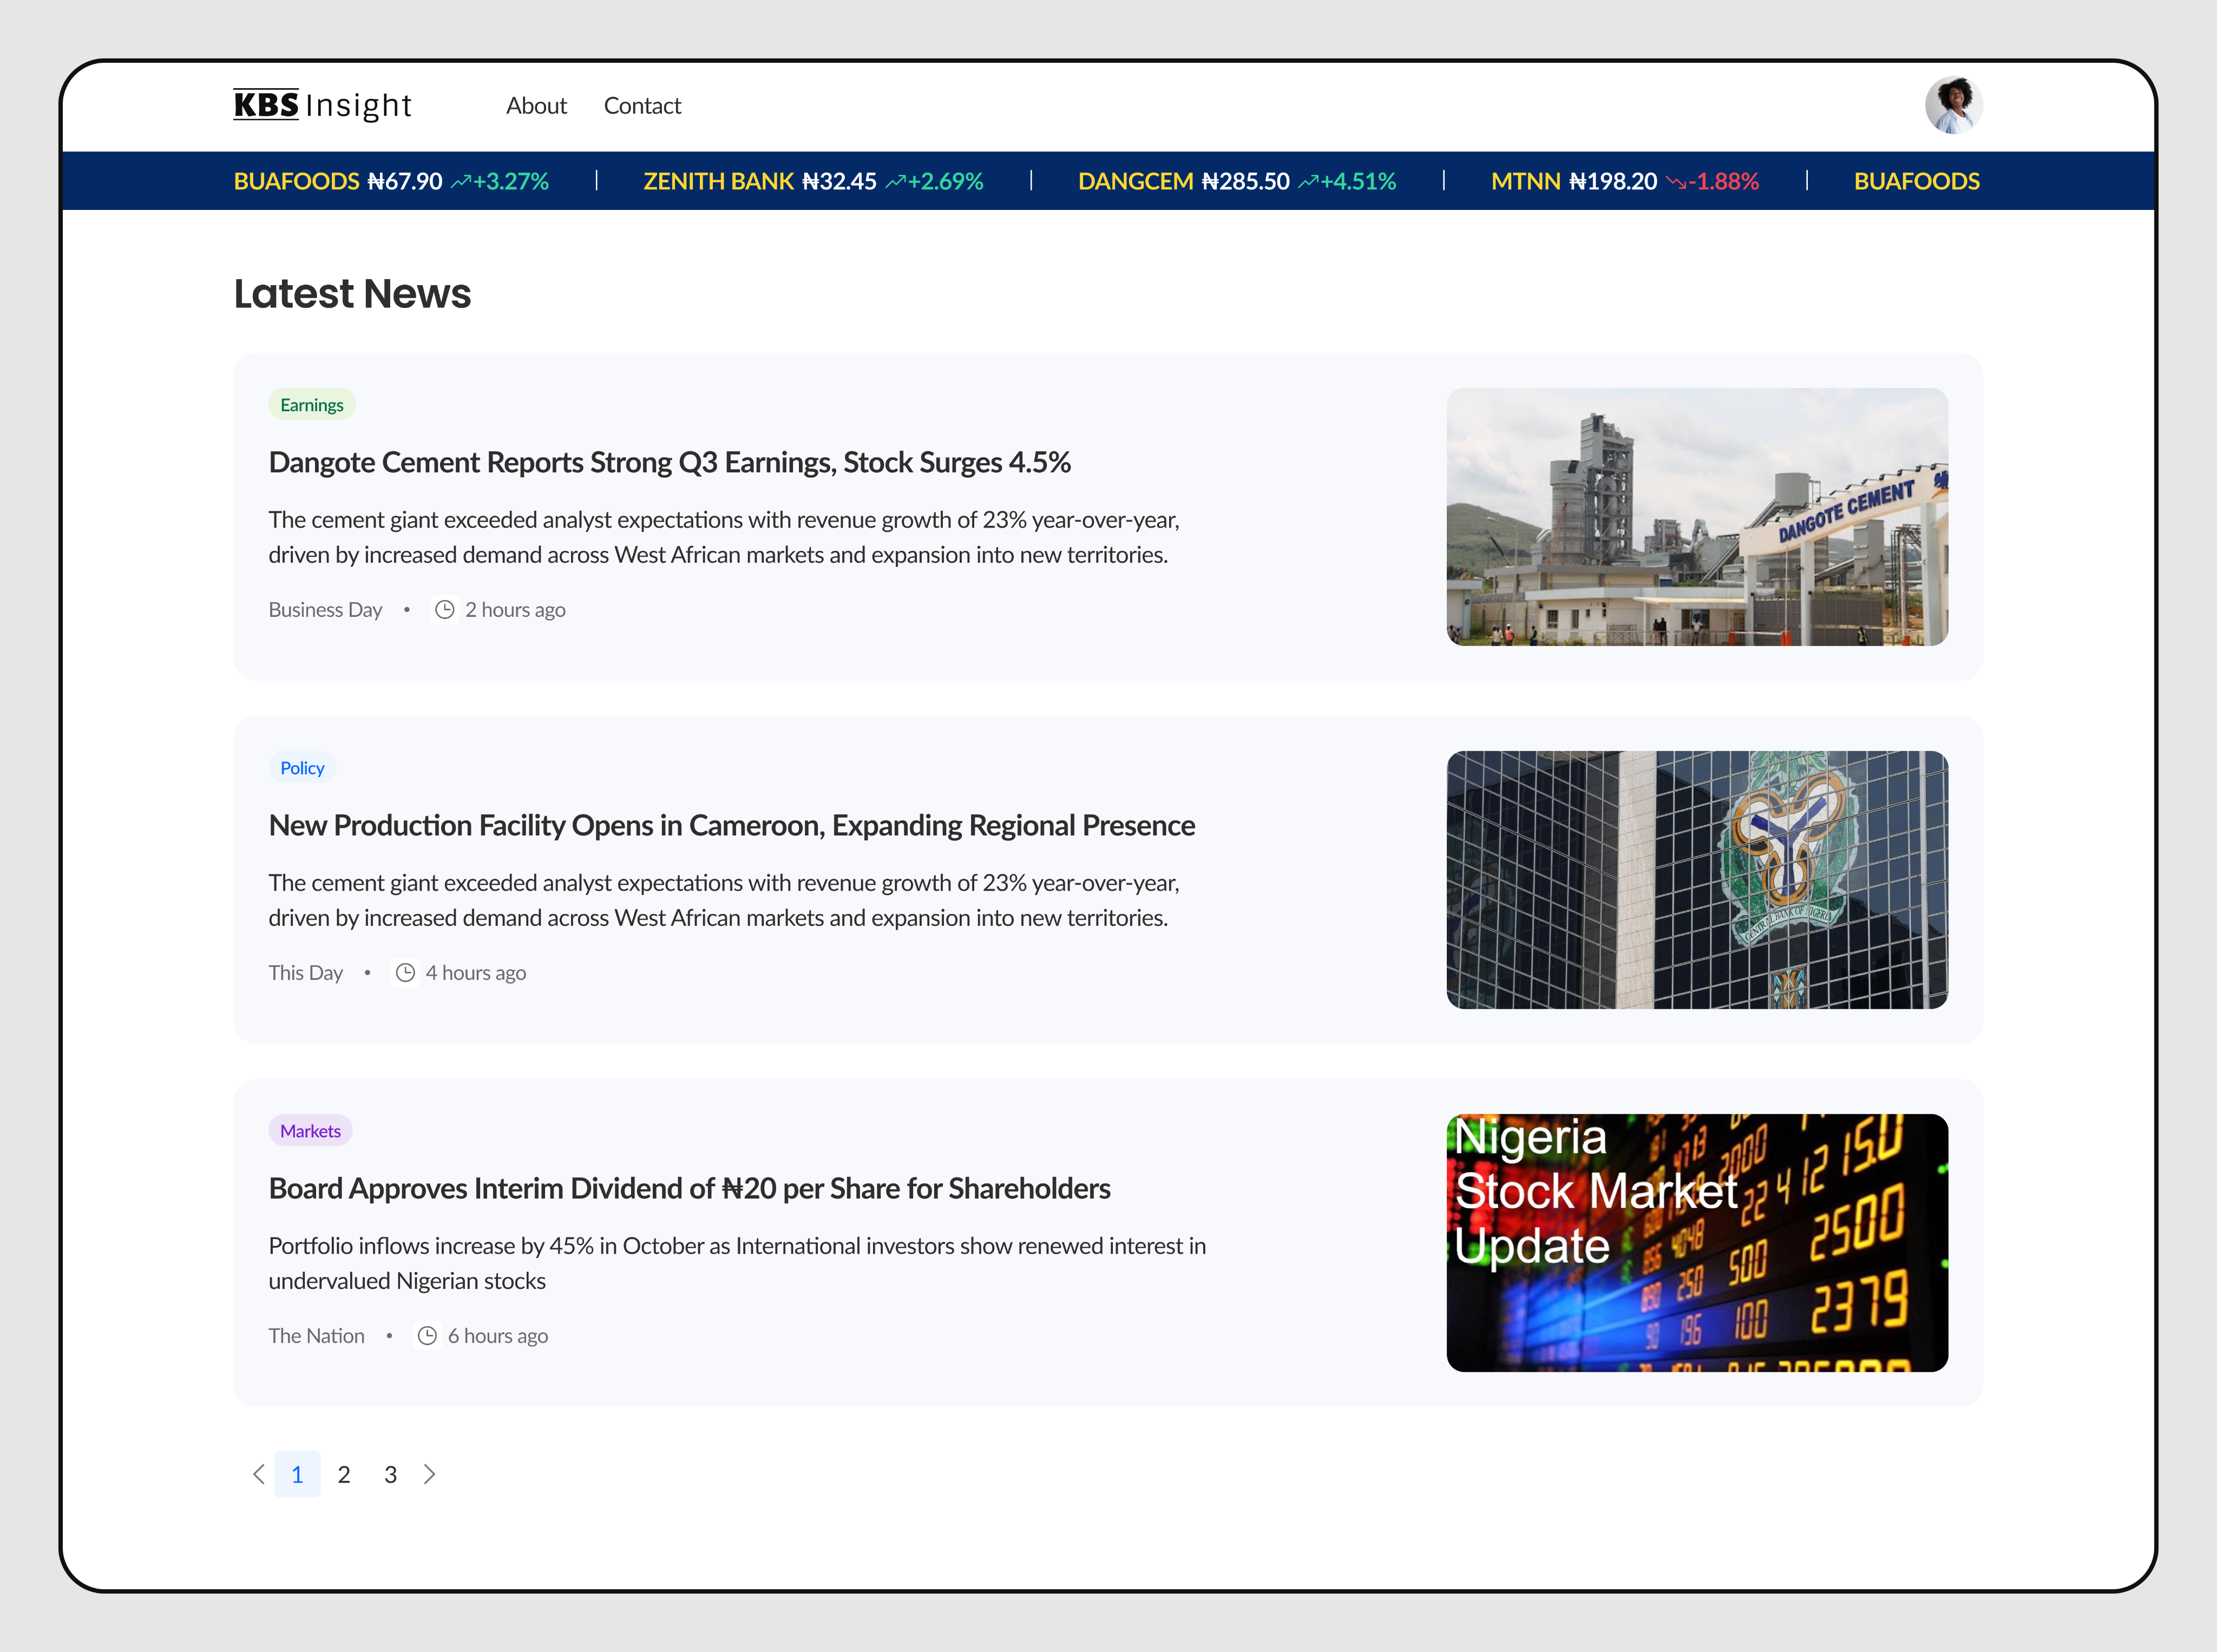Screen dimensions: 2217x1652
Task: Click the KBS Insight logo
Action: tap(321, 104)
